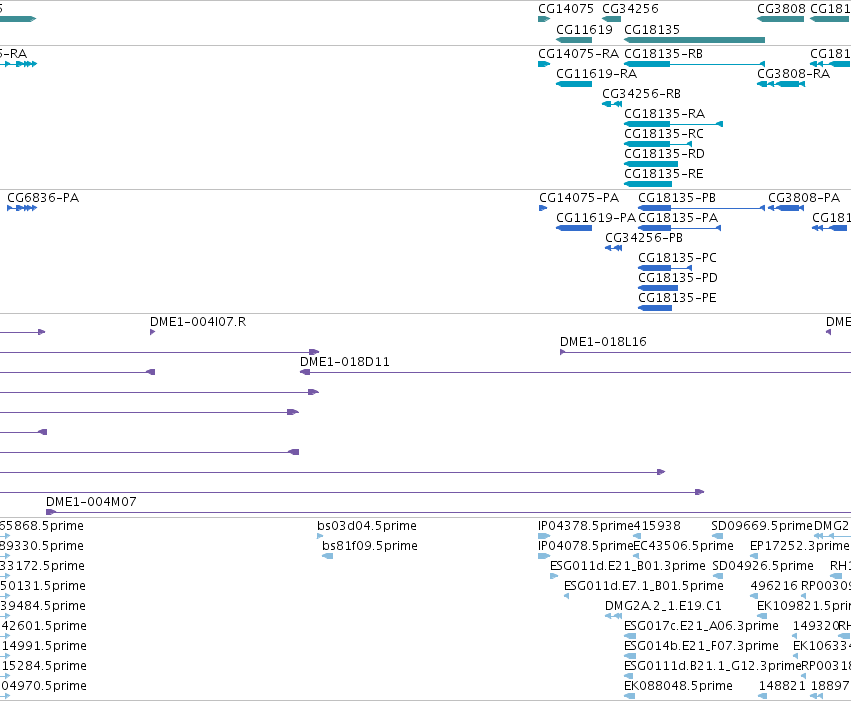Click the CG14075-RA transcript label
The height and width of the screenshot is (701, 851).
[579, 54]
